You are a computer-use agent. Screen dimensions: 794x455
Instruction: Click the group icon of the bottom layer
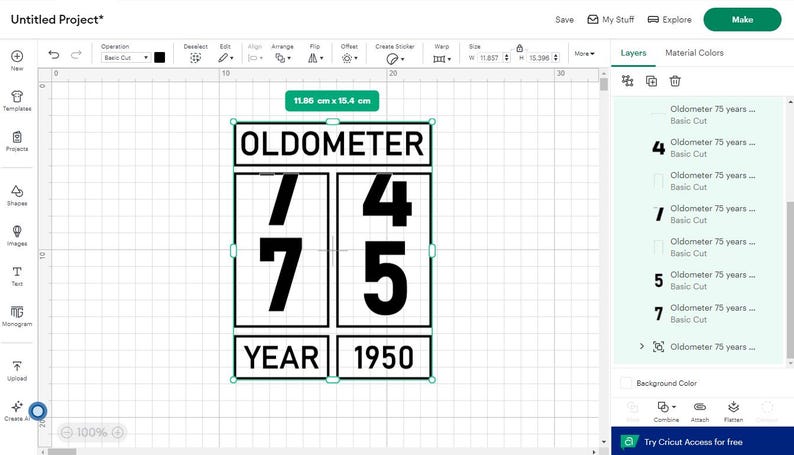(x=658, y=347)
